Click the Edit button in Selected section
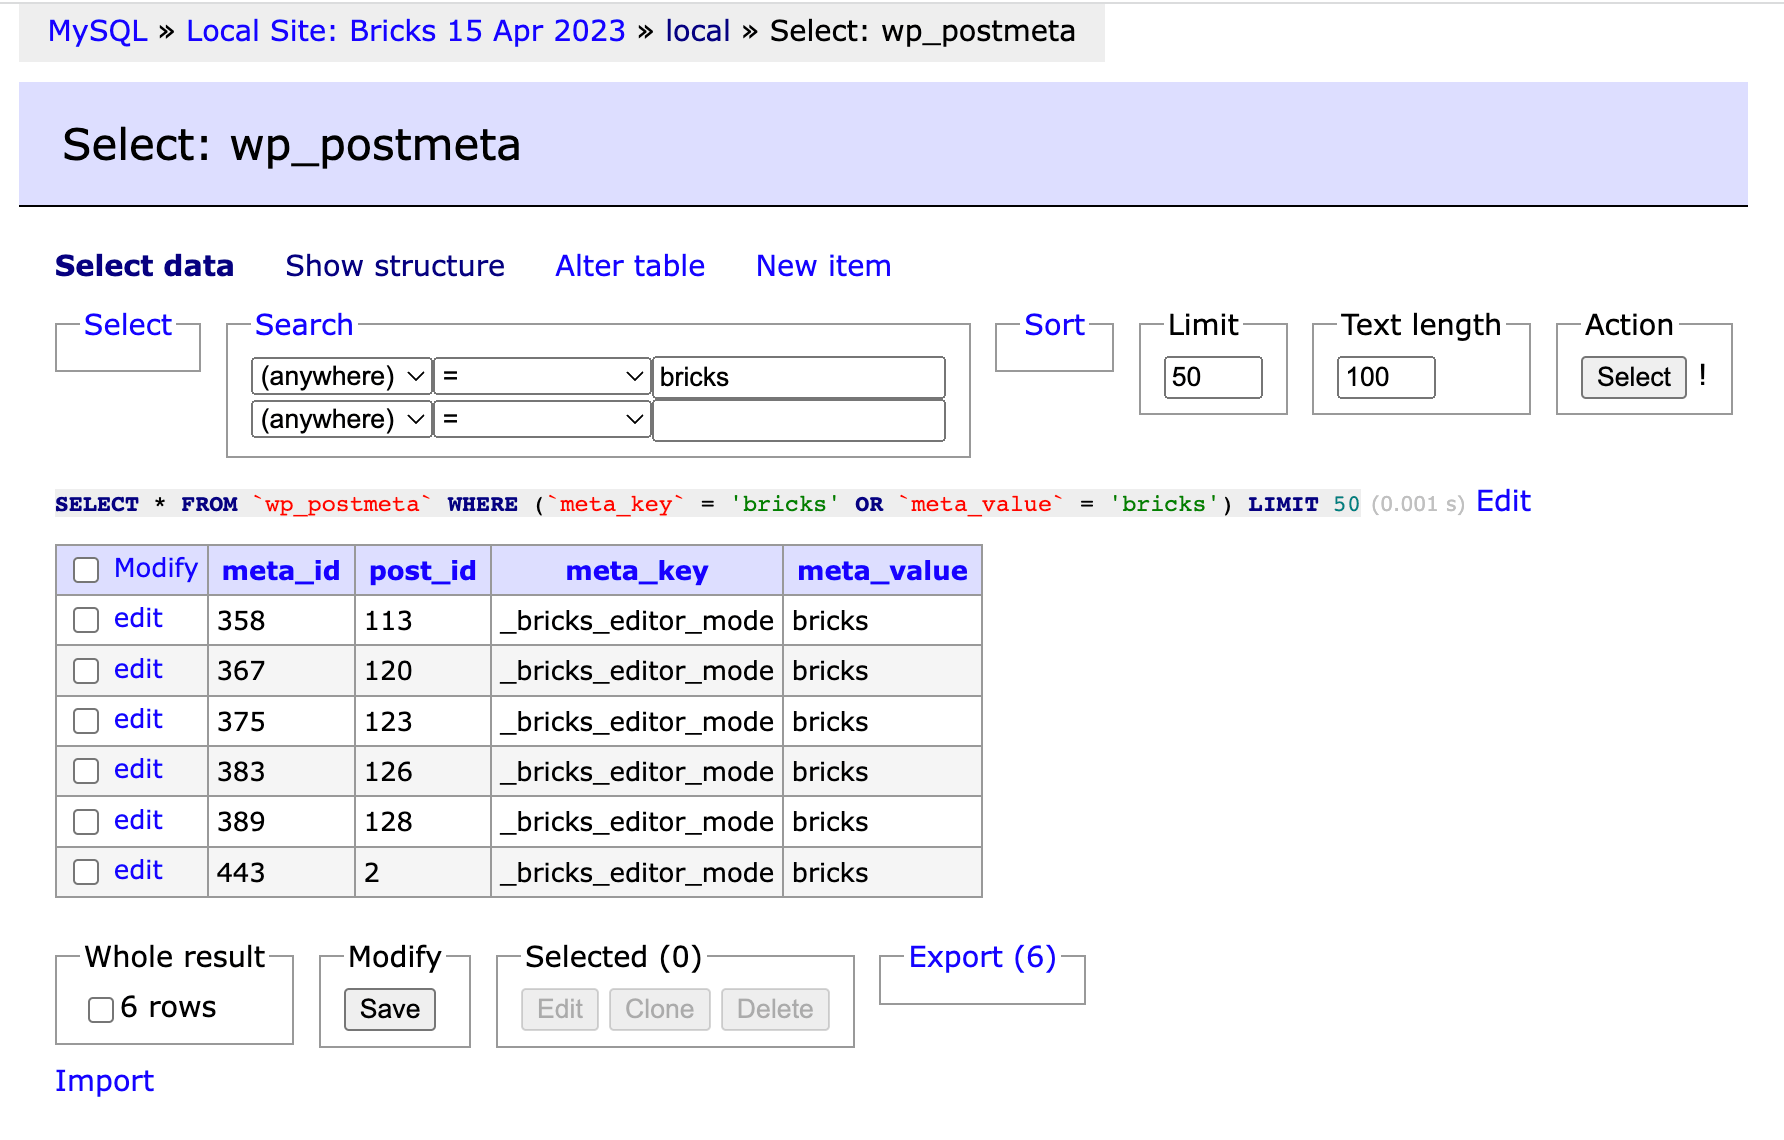The image size is (1784, 1140). click(x=560, y=1009)
